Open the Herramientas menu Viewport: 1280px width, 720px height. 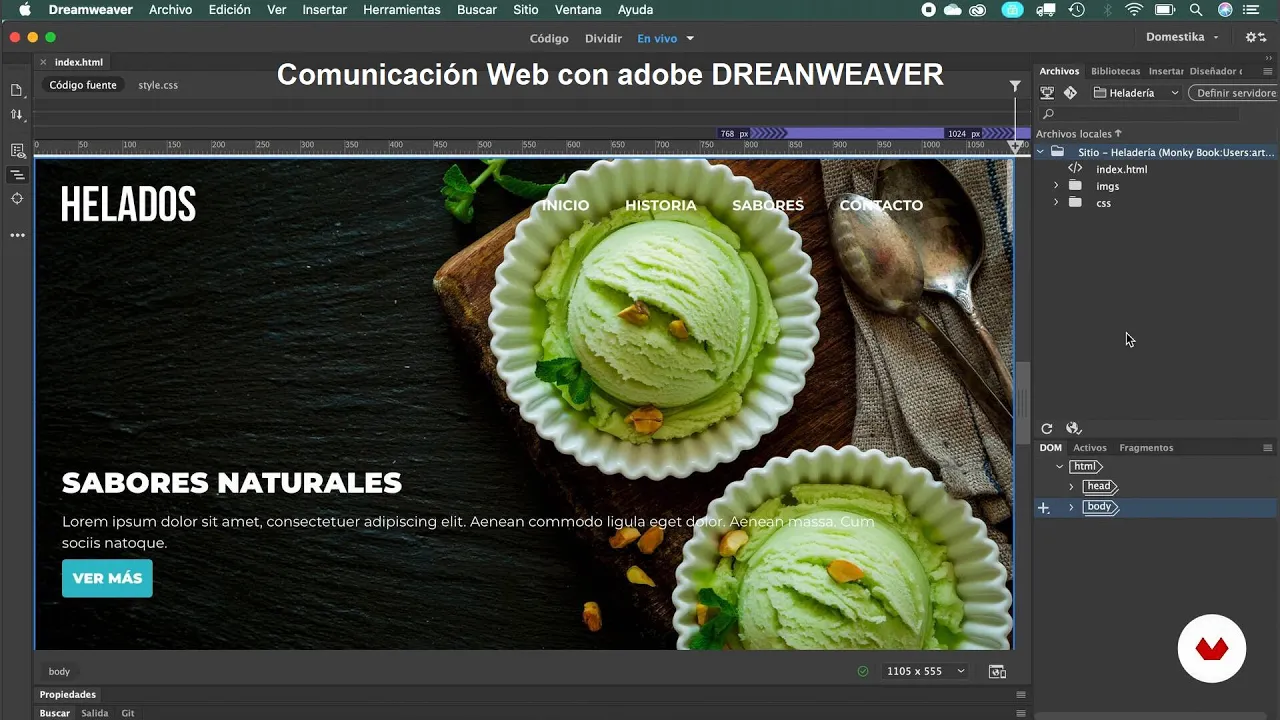coord(402,10)
